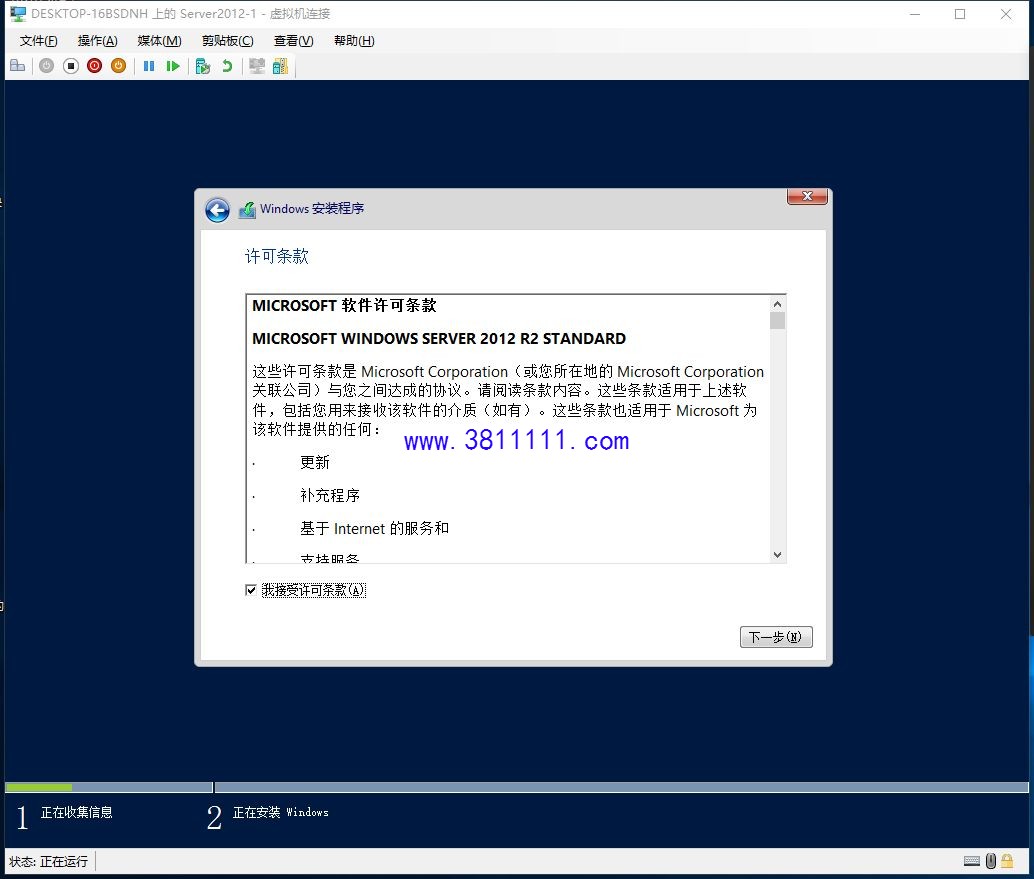Click the mouse status icon
This screenshot has width=1034, height=879.
point(990,861)
